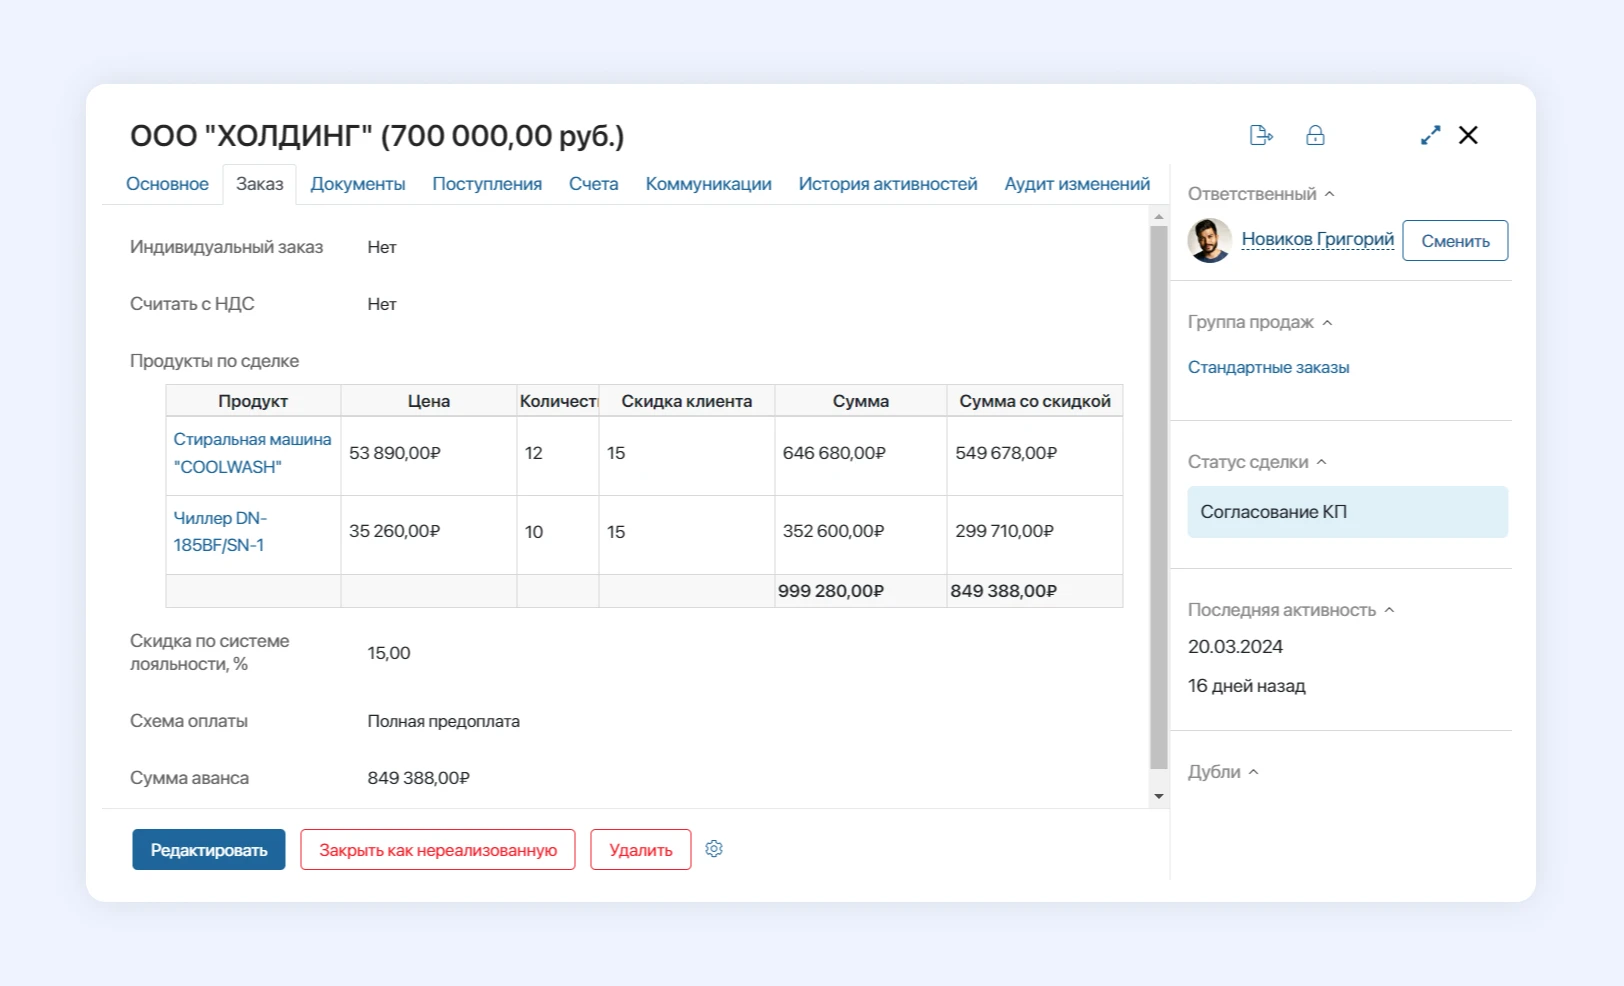Click Закрыть как нереализованную button
The image size is (1624, 986).
pos(438,850)
